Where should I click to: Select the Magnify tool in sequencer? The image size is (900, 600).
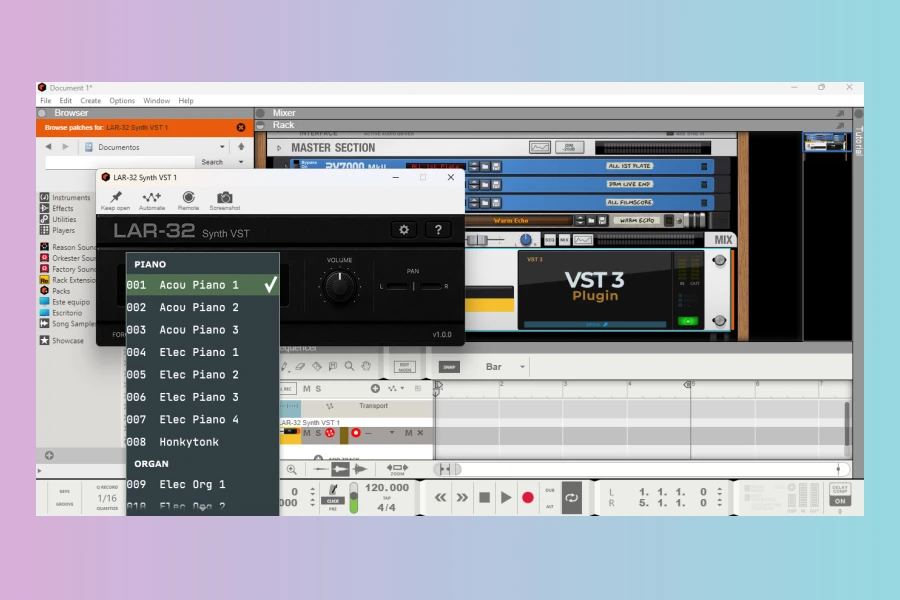coord(349,366)
